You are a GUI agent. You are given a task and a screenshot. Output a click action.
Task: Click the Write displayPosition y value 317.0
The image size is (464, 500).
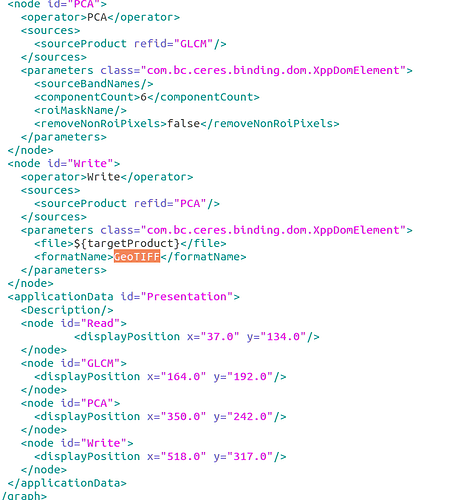[246, 456]
